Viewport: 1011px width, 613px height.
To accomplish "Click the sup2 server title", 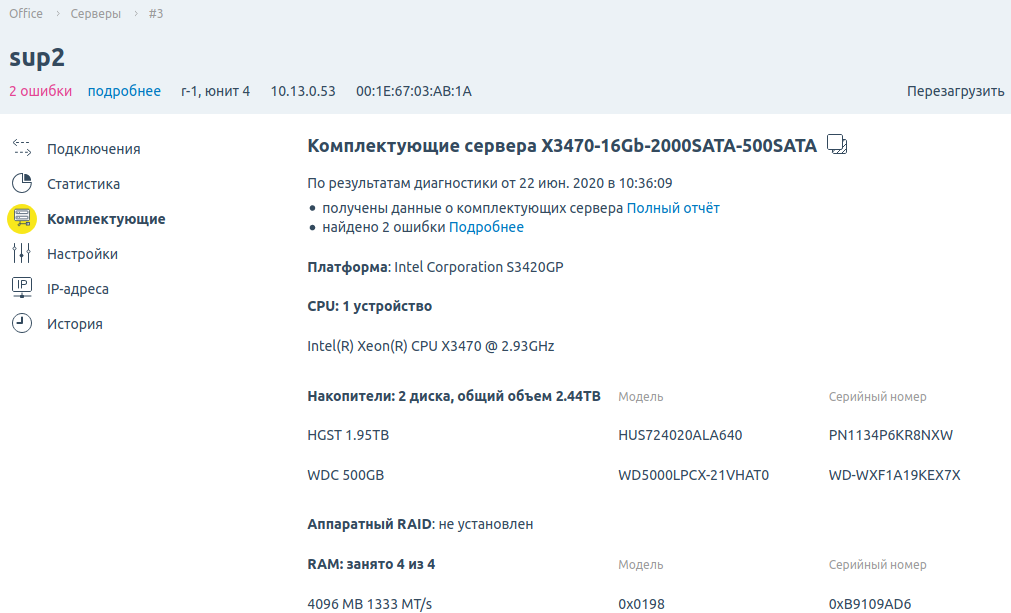I will 37,57.
